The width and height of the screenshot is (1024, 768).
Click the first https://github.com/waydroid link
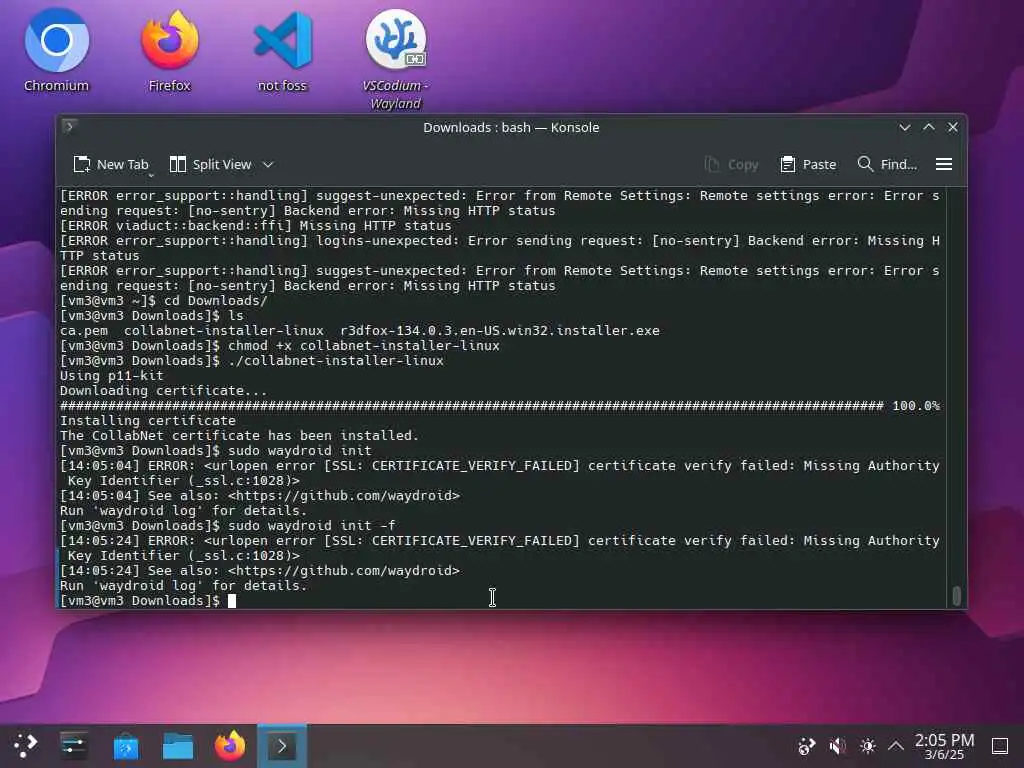click(x=344, y=496)
